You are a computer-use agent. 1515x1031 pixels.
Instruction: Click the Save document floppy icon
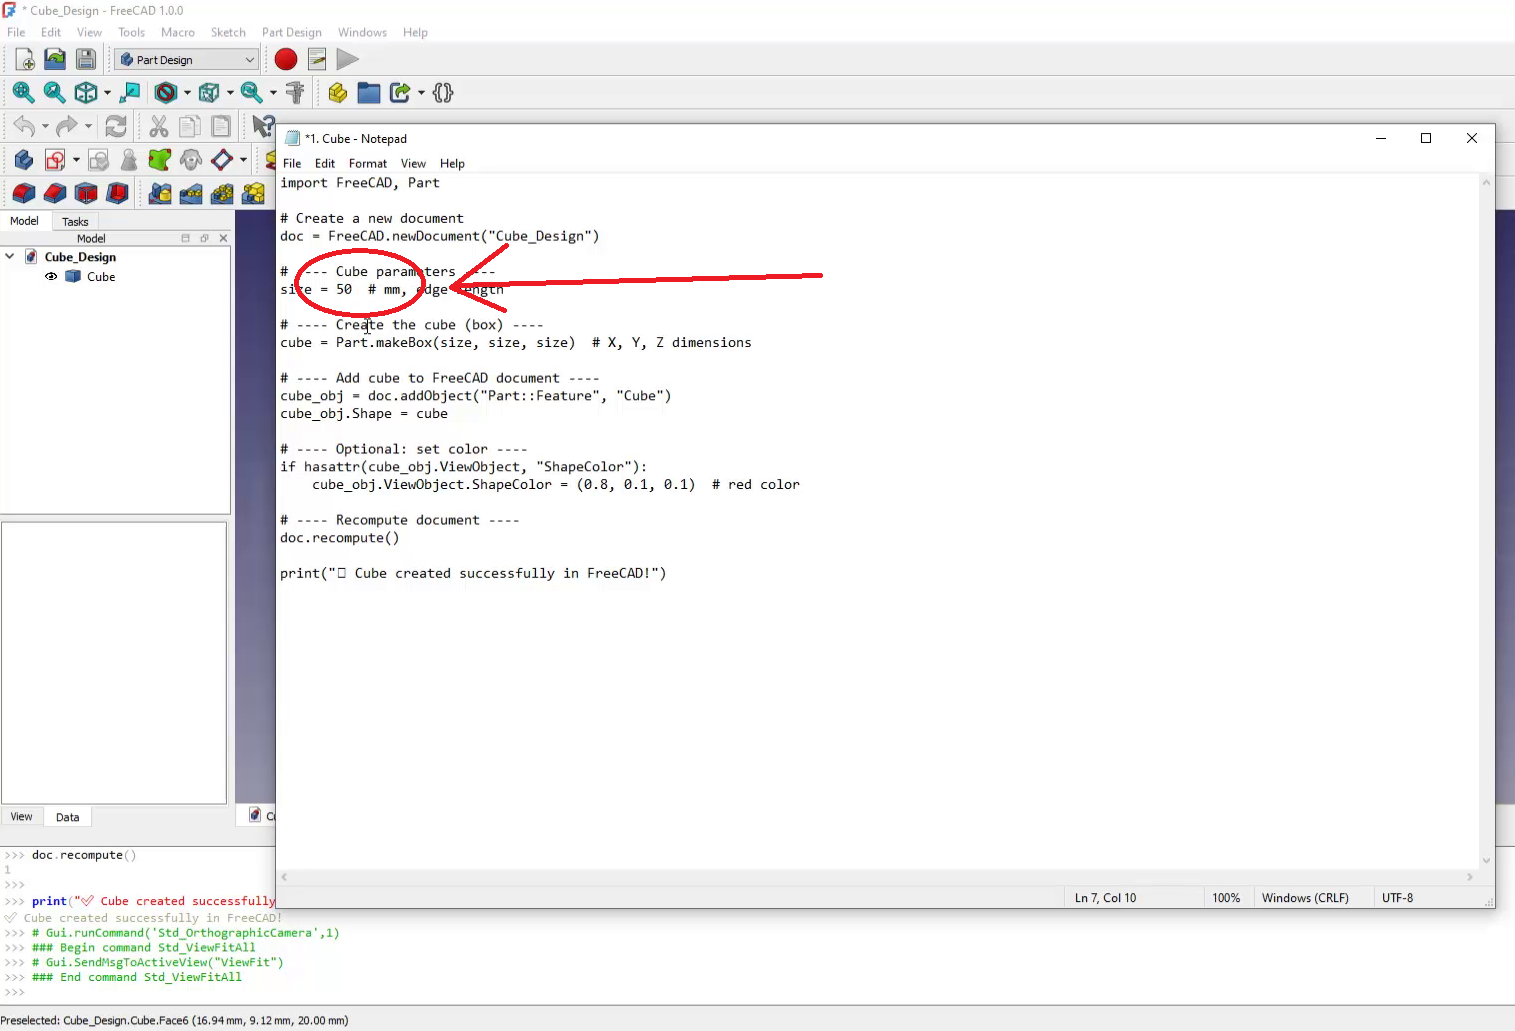[x=86, y=60]
